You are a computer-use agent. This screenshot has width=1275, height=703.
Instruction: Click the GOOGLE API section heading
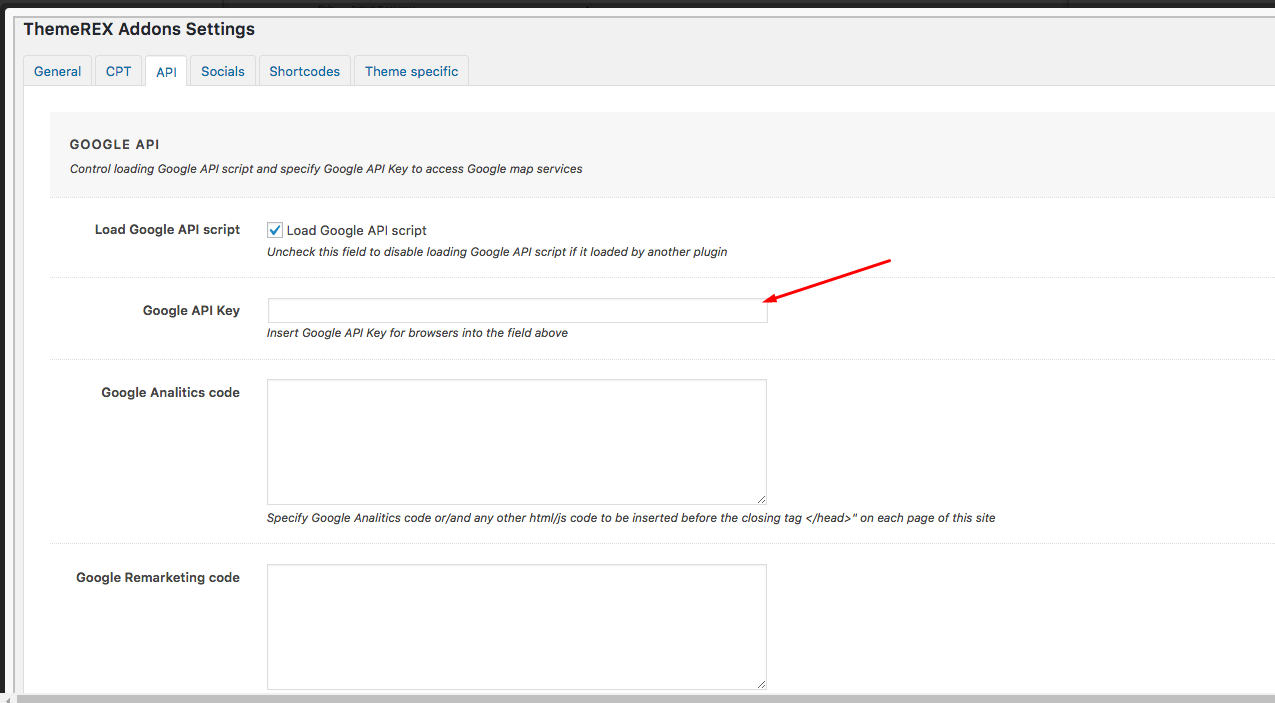tap(115, 145)
